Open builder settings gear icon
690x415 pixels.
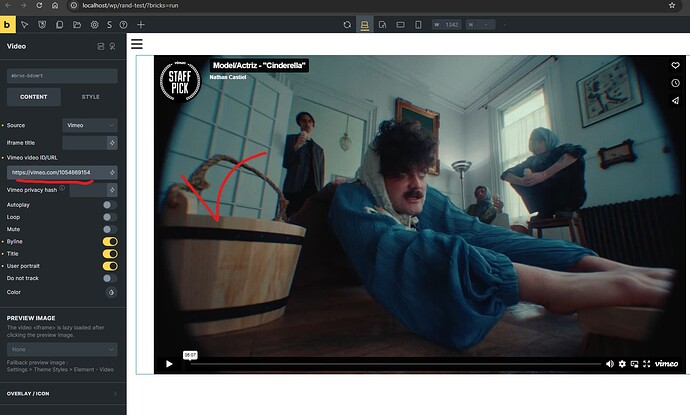point(94,25)
